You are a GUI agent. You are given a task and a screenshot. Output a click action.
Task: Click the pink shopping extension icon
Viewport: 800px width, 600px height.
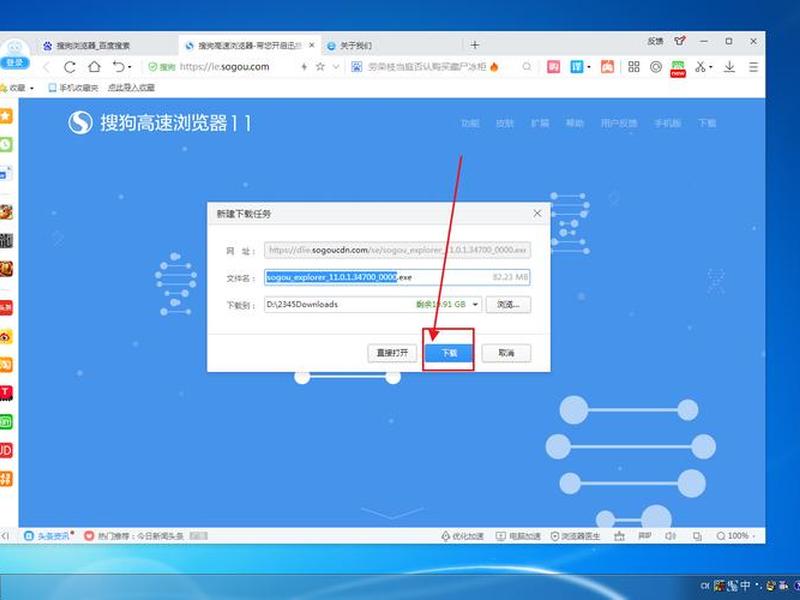click(554, 67)
